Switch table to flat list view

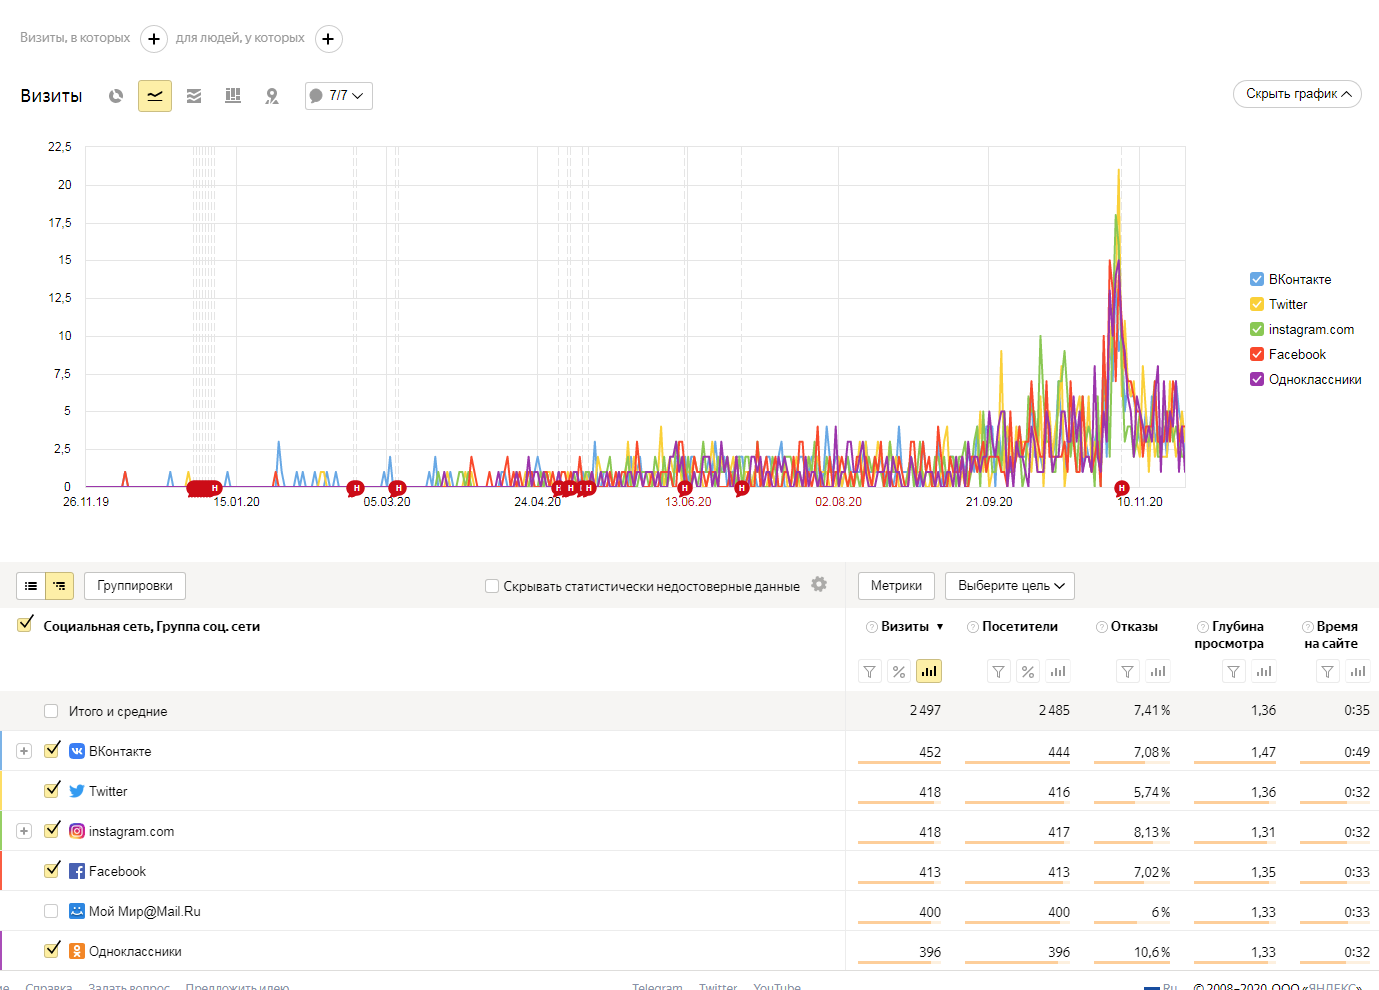31,586
